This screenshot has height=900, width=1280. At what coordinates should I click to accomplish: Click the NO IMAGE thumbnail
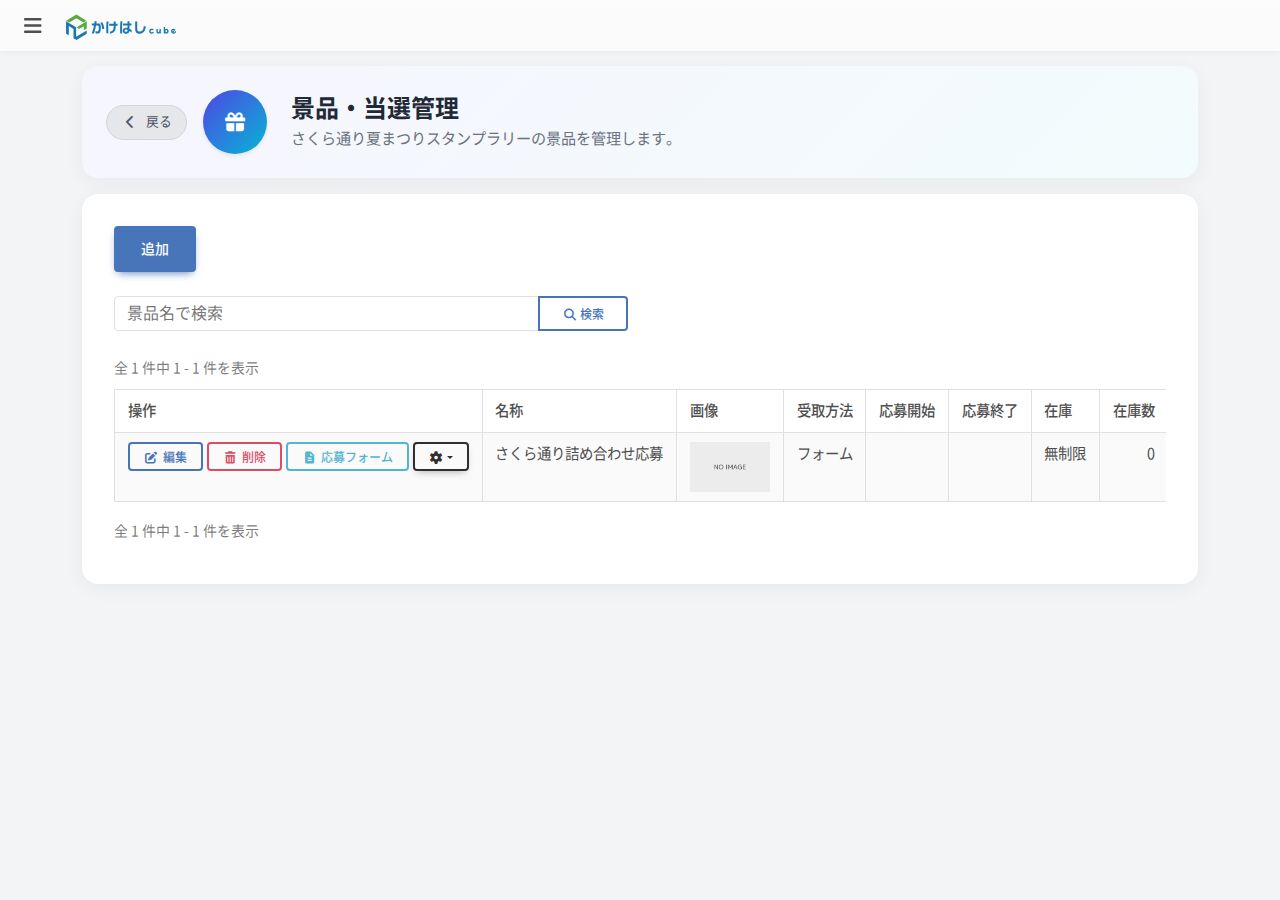pos(730,467)
